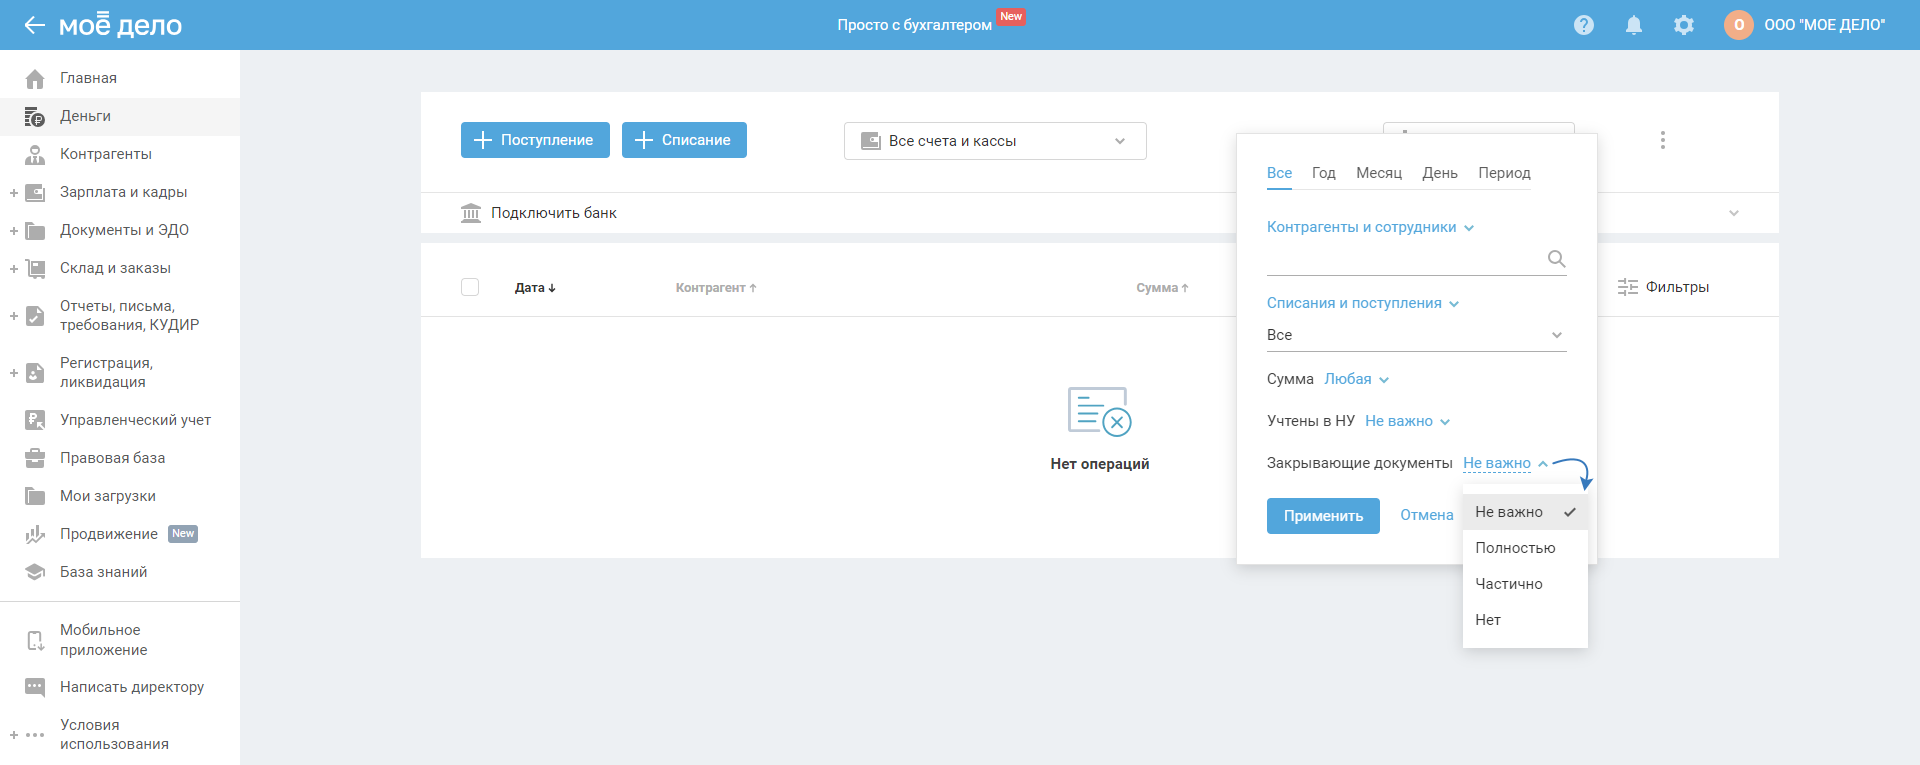Click the Списание button
Image resolution: width=1920 pixels, height=765 pixels.
tap(684, 140)
